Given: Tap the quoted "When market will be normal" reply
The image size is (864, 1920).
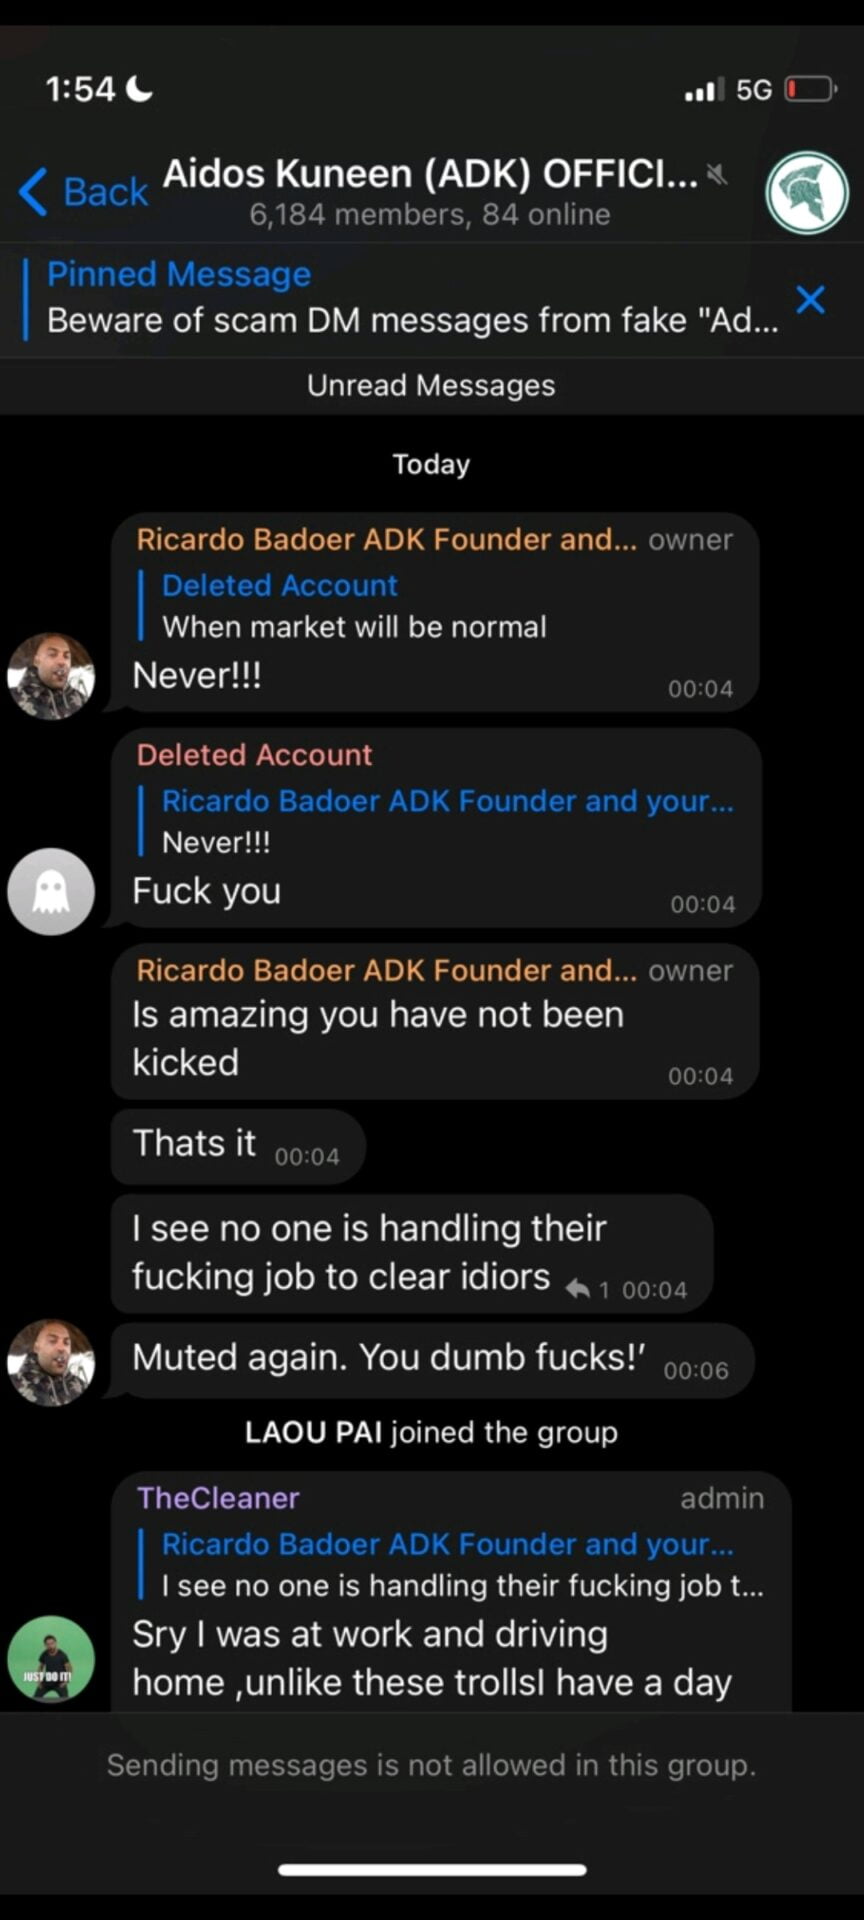Looking at the screenshot, I should click(353, 607).
